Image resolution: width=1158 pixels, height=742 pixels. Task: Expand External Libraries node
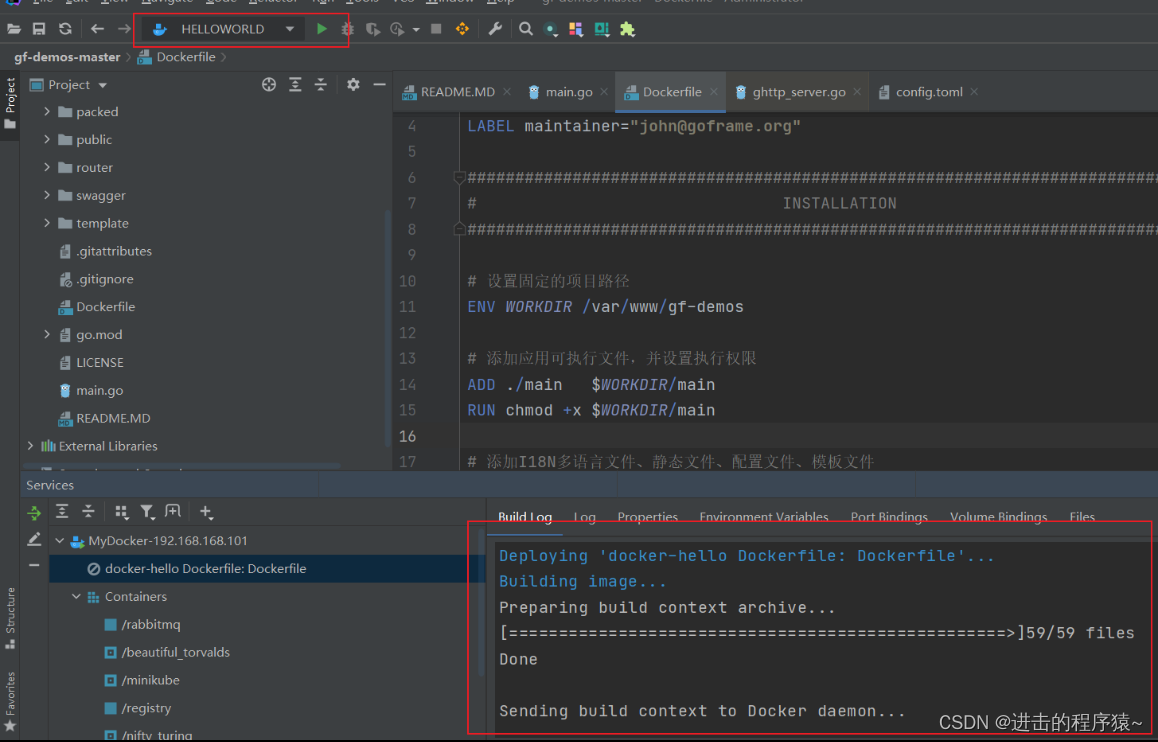[30, 445]
